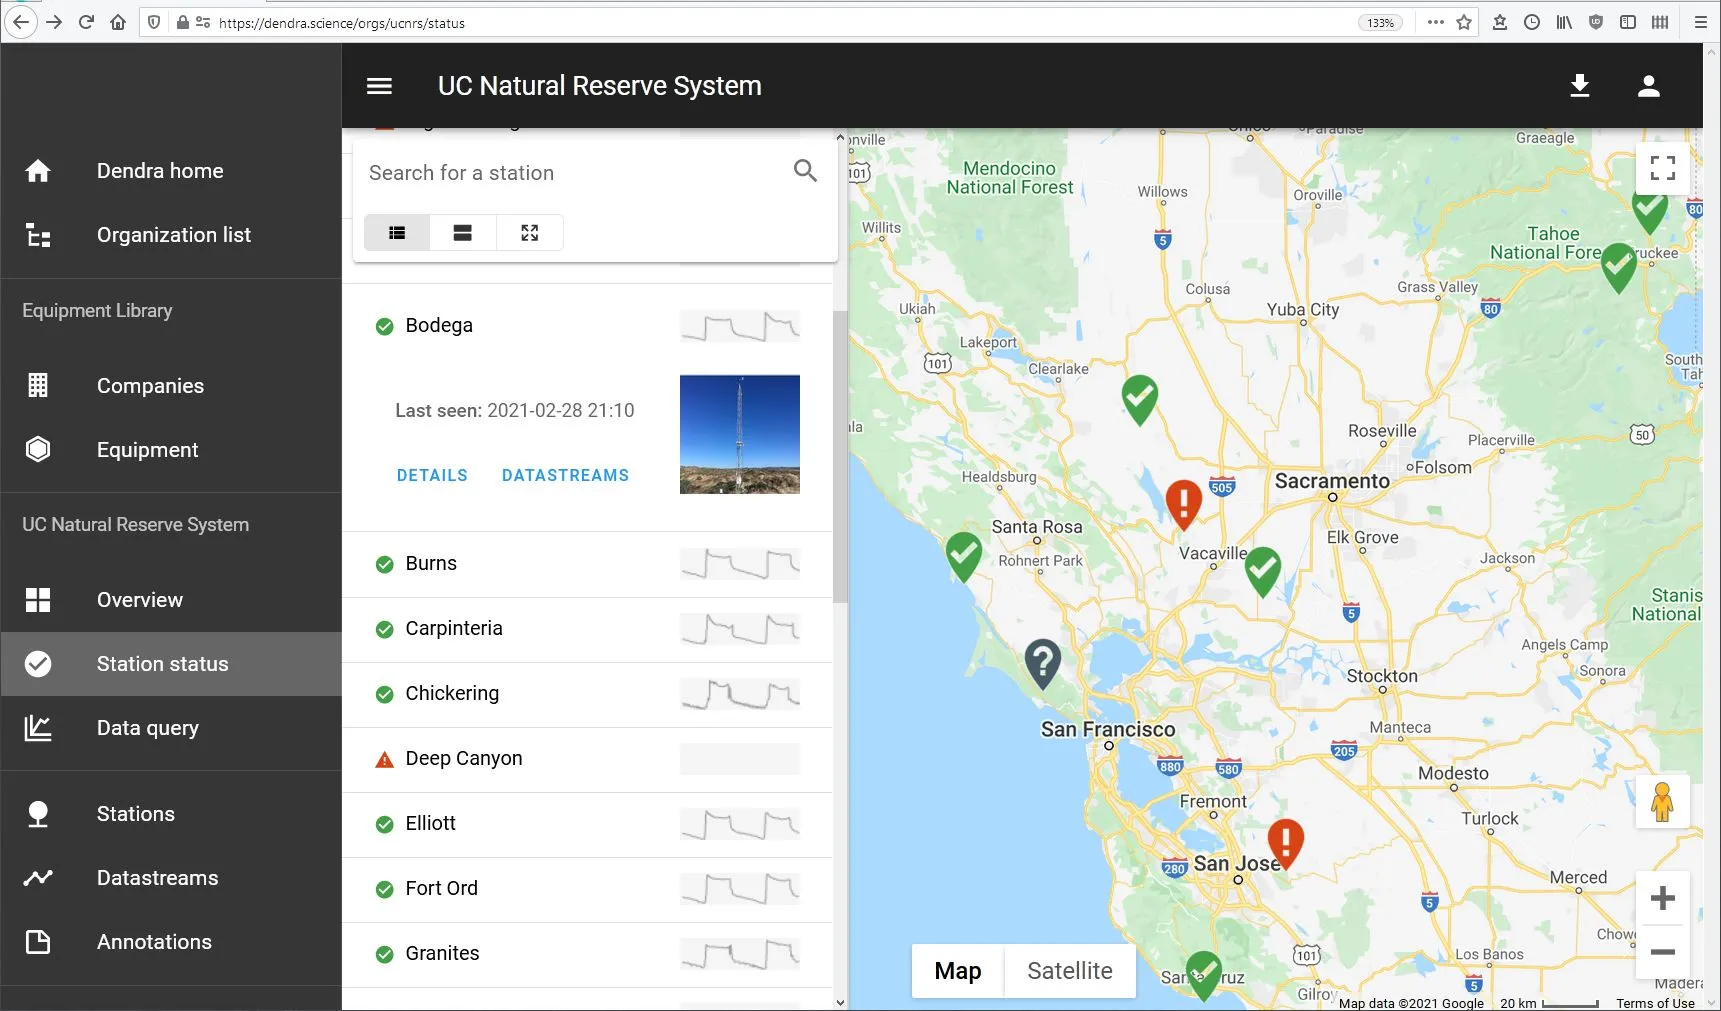Click the browser home button
The height and width of the screenshot is (1011, 1721).
pos(118,22)
